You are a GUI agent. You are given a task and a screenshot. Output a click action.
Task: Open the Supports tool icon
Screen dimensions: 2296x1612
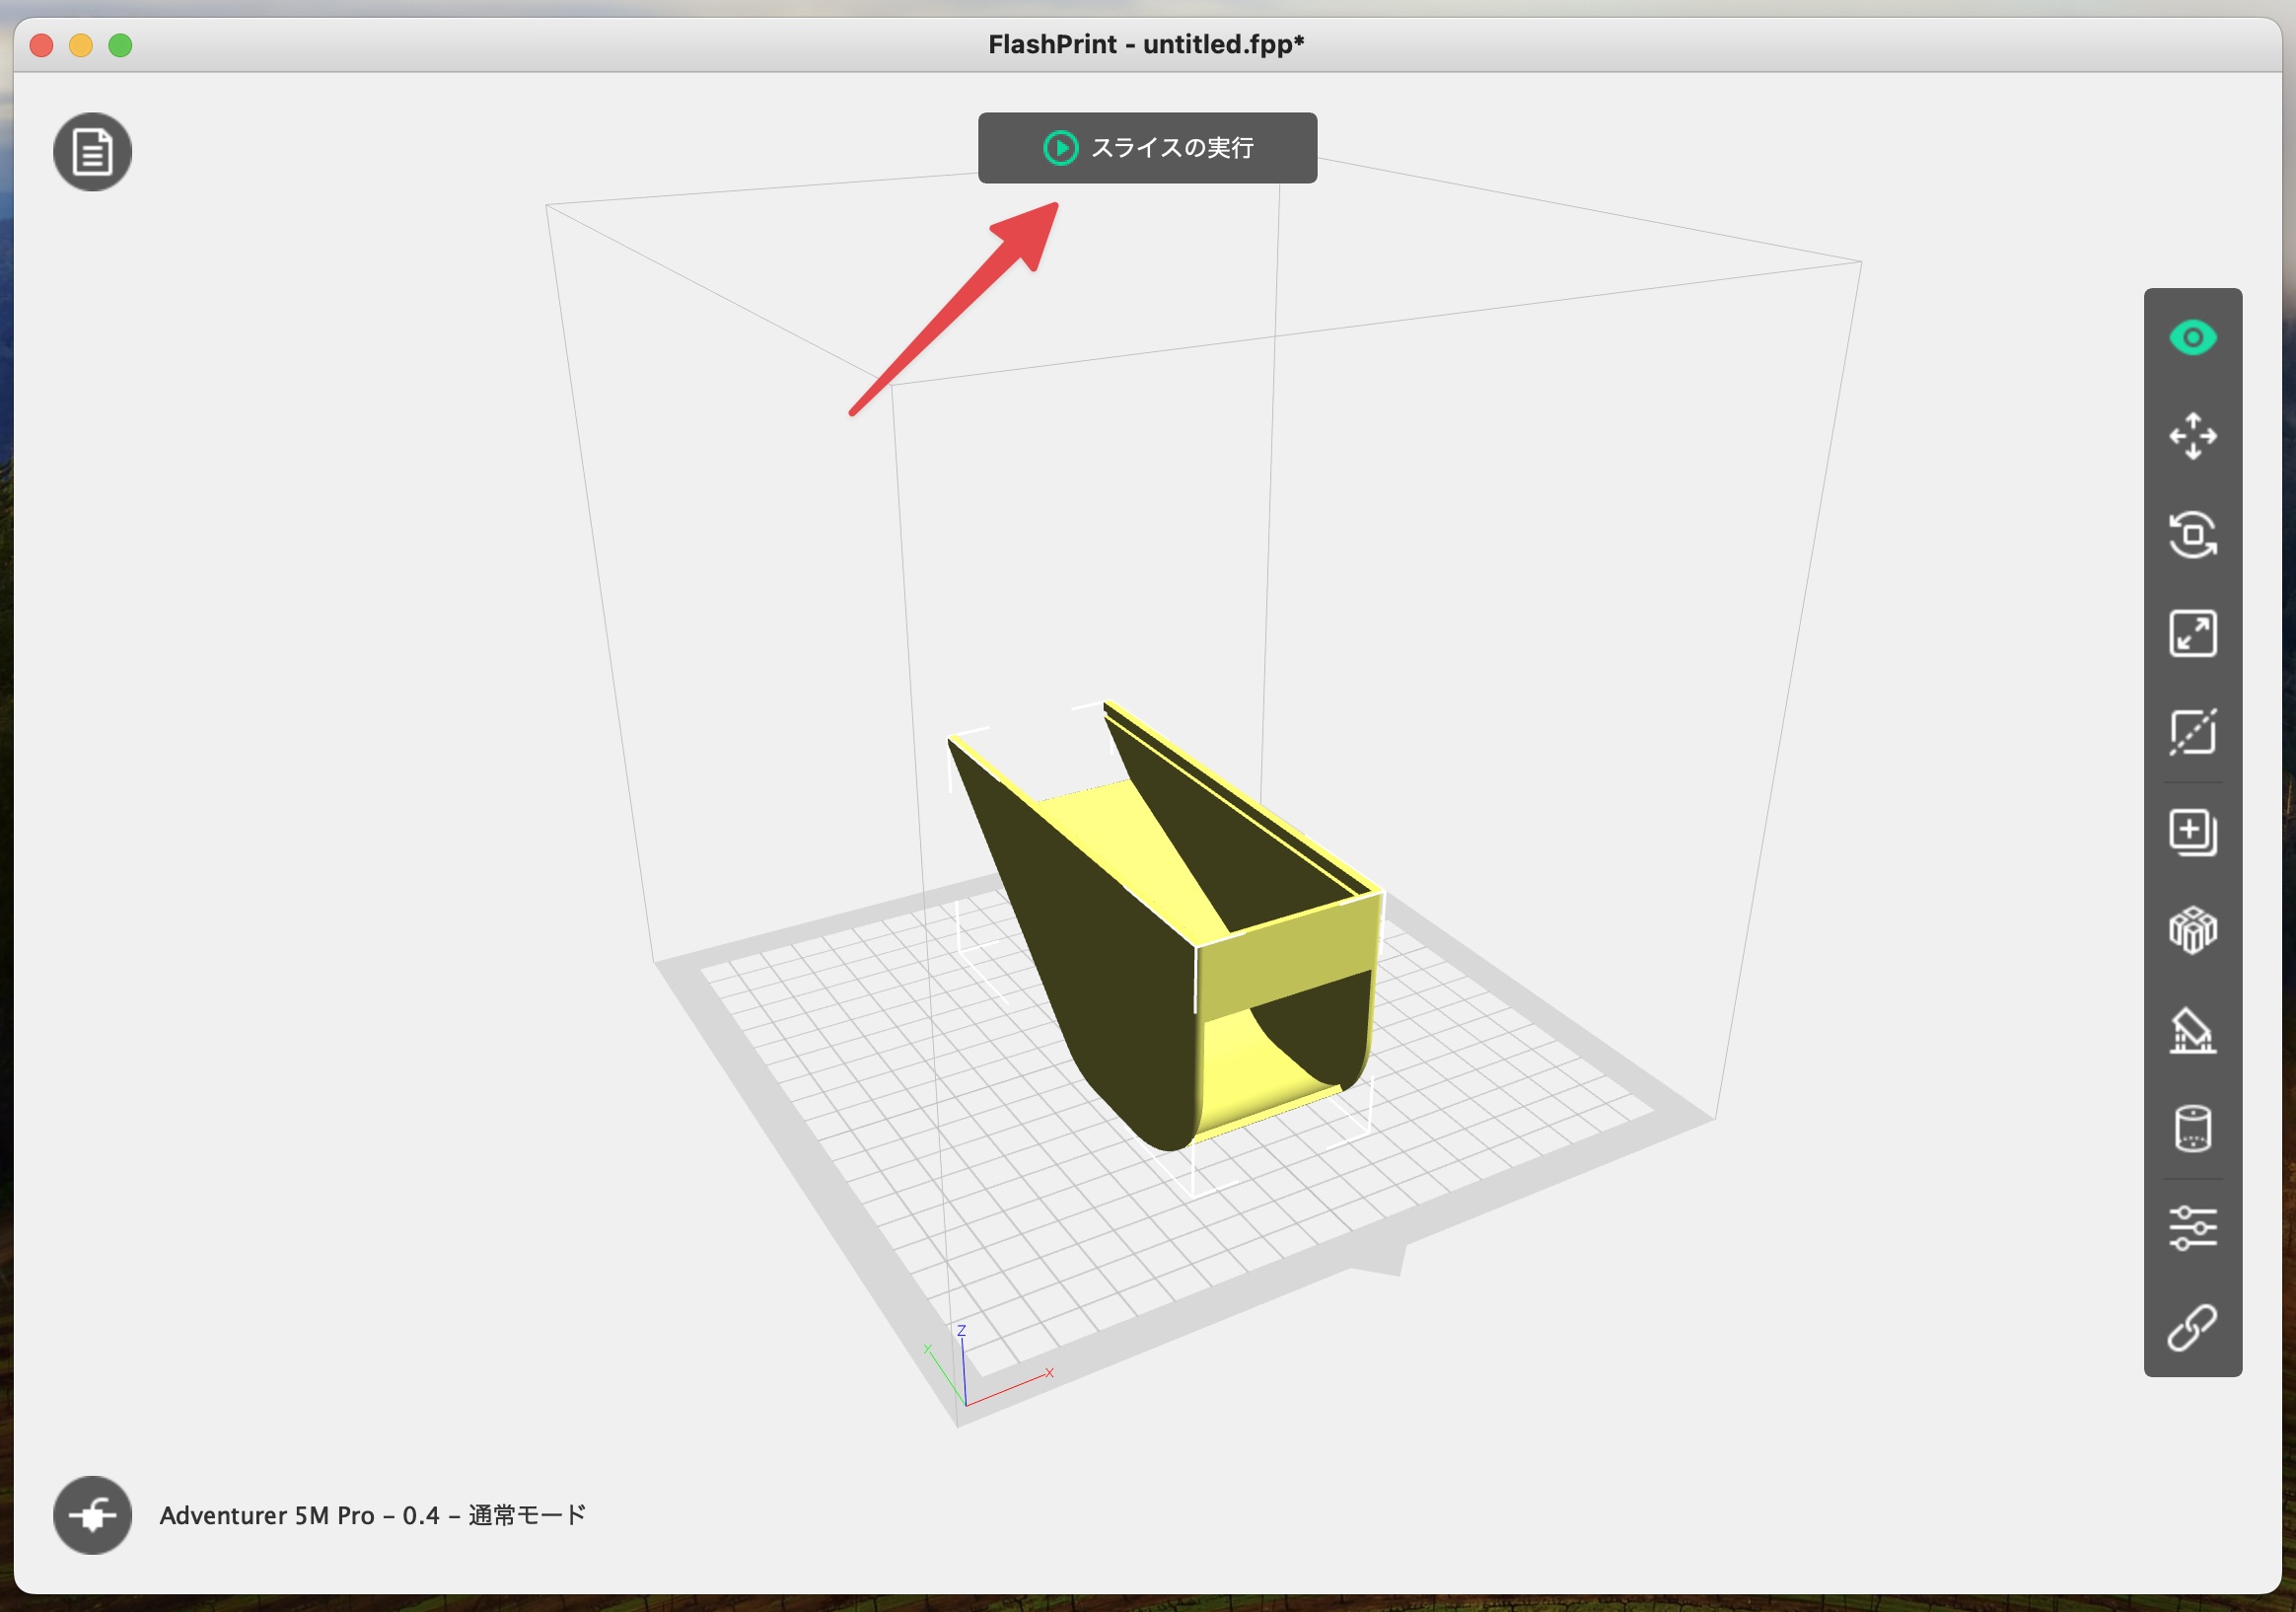(2192, 1030)
